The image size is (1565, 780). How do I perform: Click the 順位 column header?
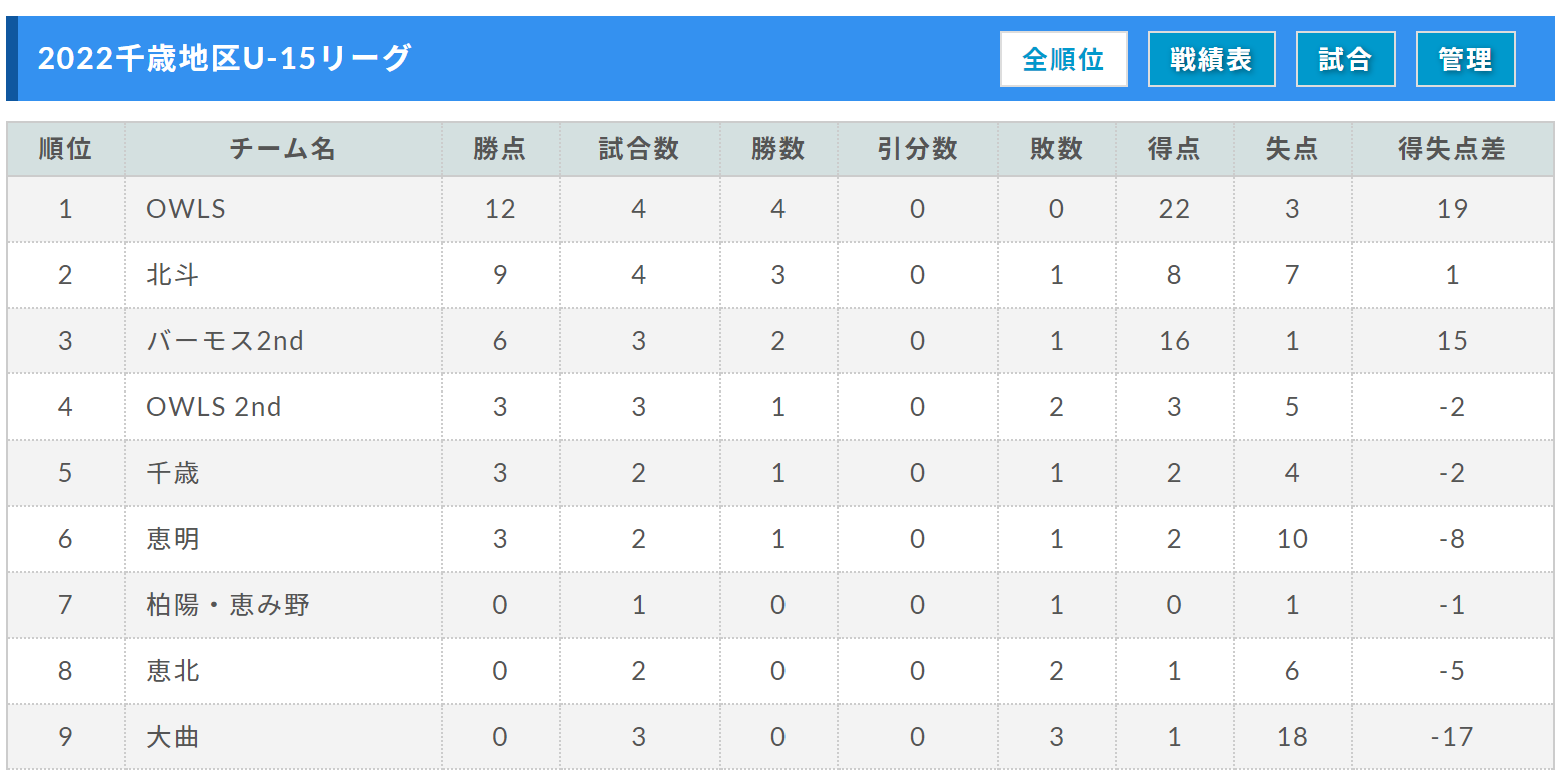[x=66, y=149]
